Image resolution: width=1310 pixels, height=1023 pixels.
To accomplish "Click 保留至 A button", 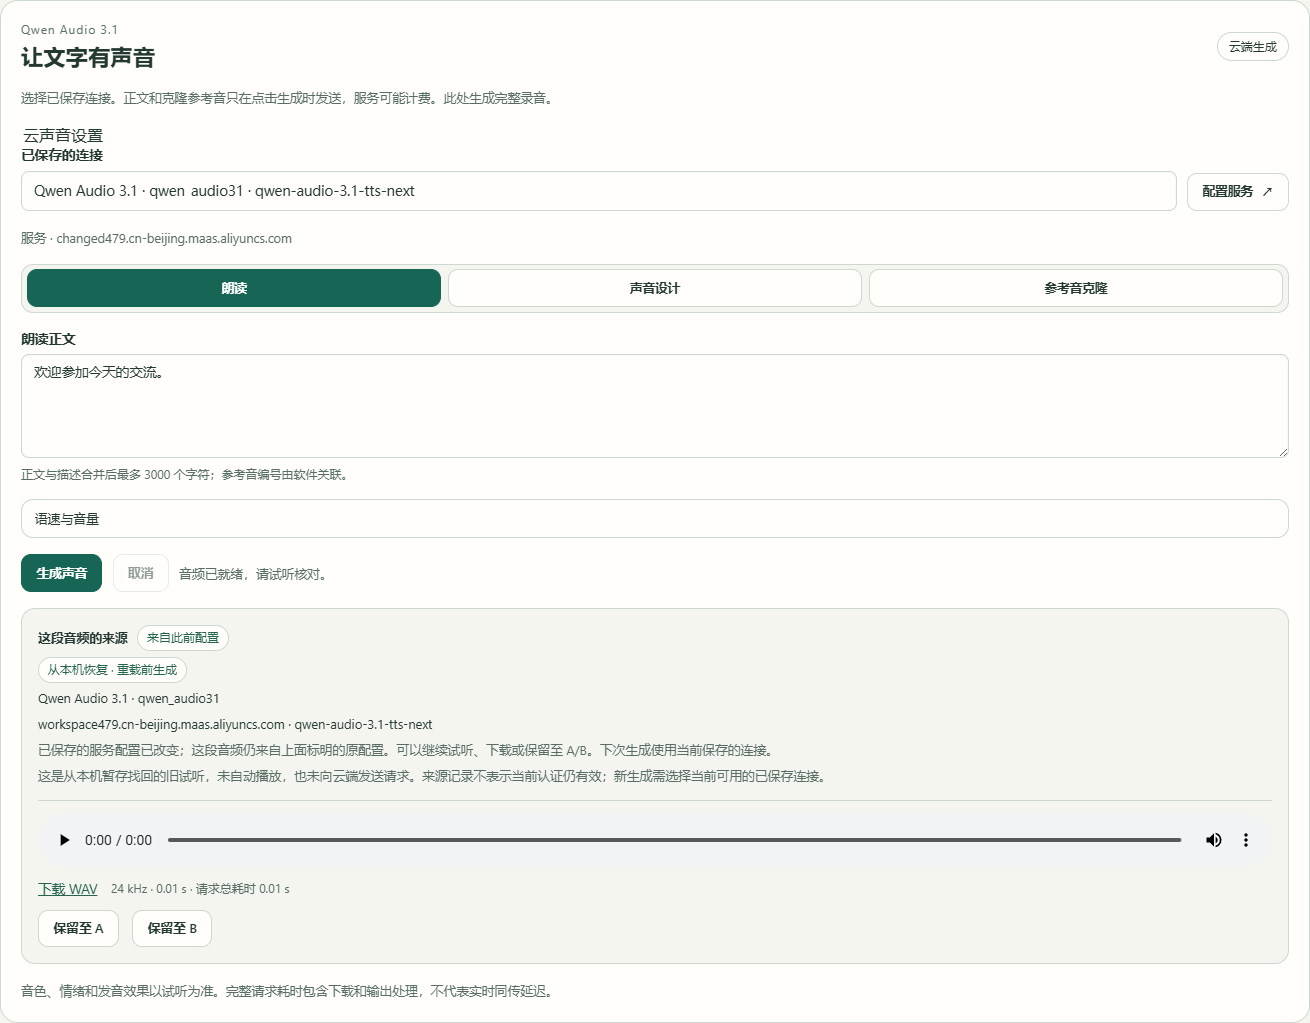I will point(78,928).
